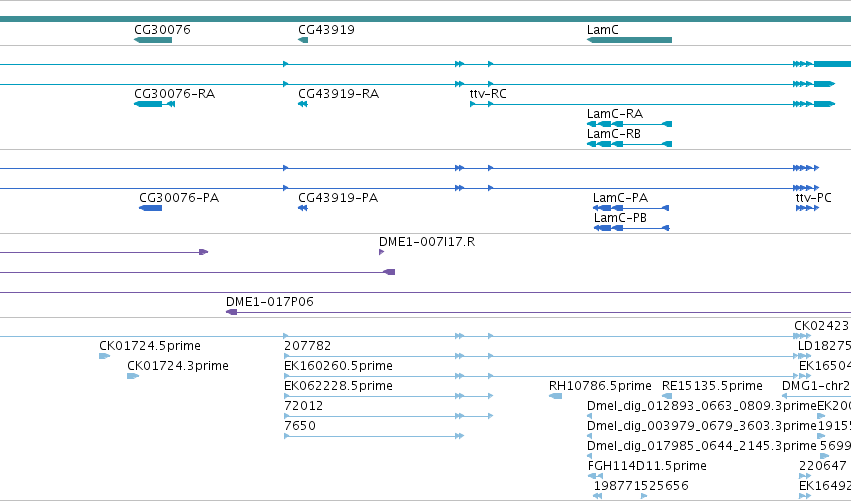Select the LamC-PB coding feature
Screen dimensions: 851x501
point(632,228)
